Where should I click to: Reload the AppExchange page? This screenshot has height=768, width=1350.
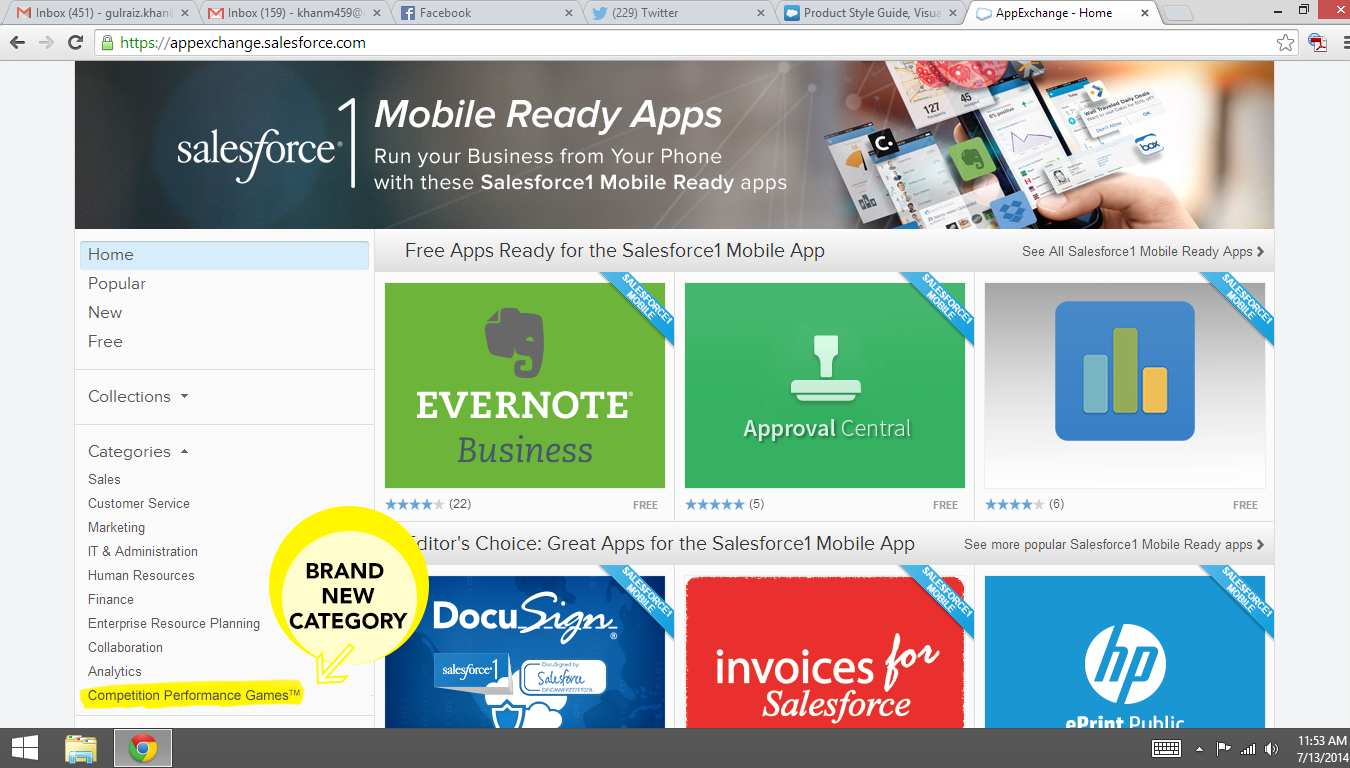coord(75,43)
